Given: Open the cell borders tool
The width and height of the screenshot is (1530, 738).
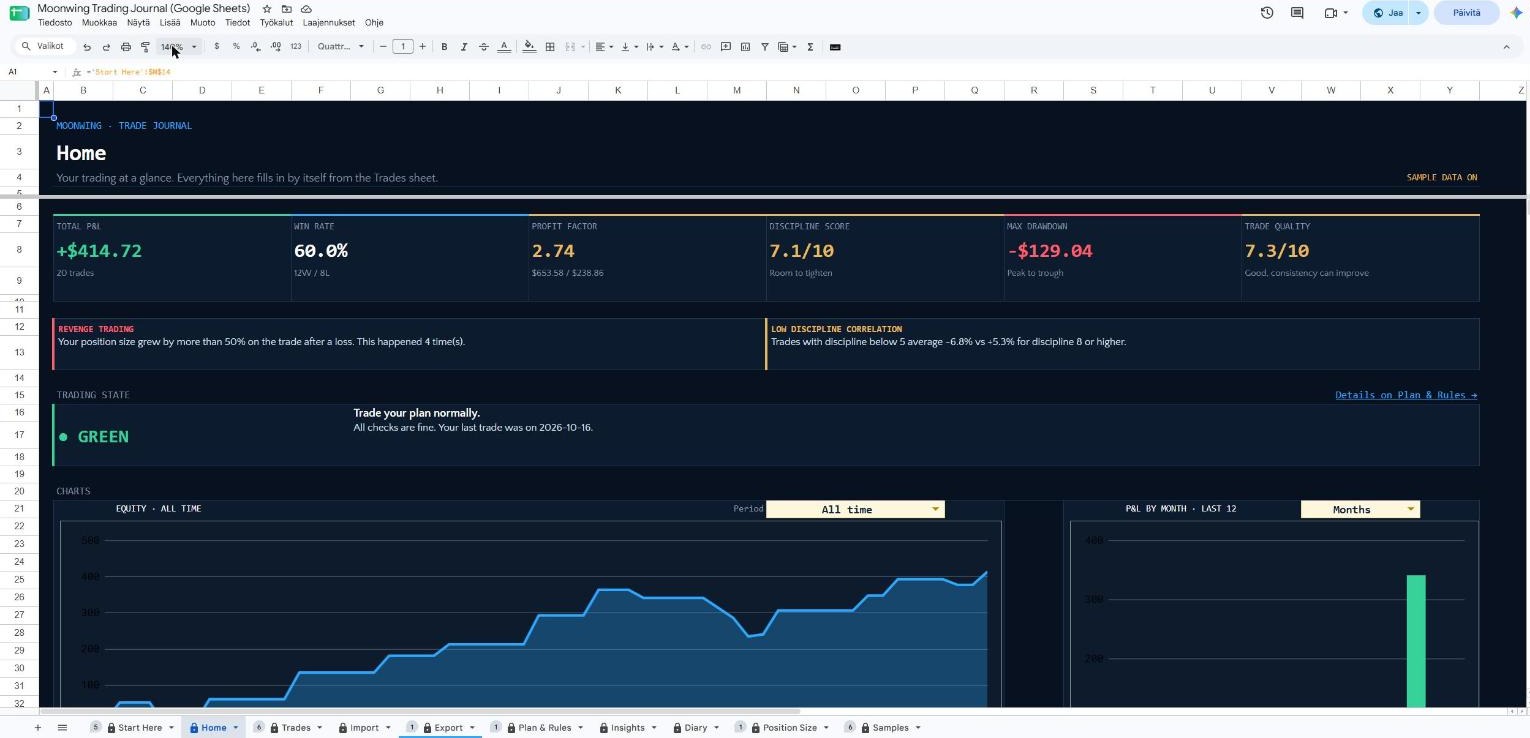Looking at the screenshot, I should (550, 47).
